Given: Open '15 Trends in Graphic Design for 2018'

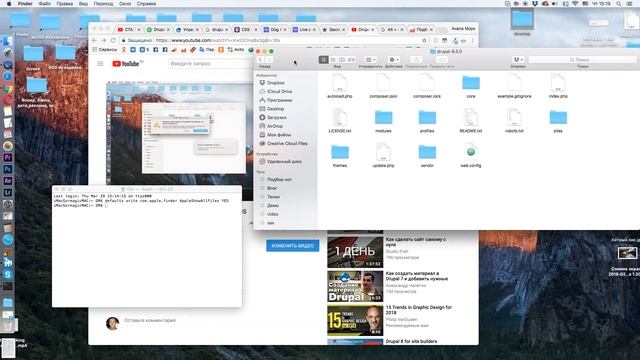Looking at the screenshot, I should point(418,310).
